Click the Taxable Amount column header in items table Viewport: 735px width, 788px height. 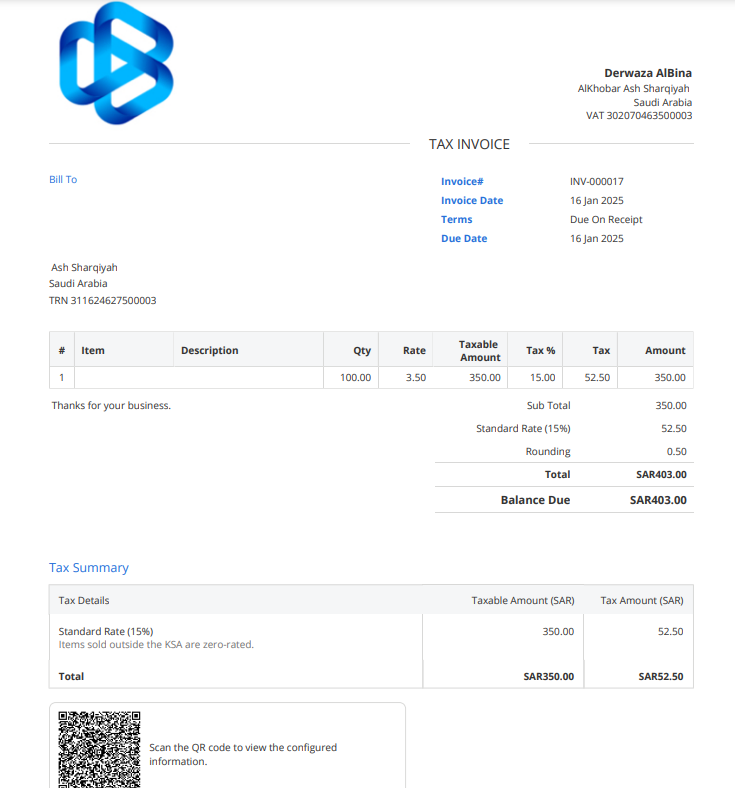[x=479, y=351]
